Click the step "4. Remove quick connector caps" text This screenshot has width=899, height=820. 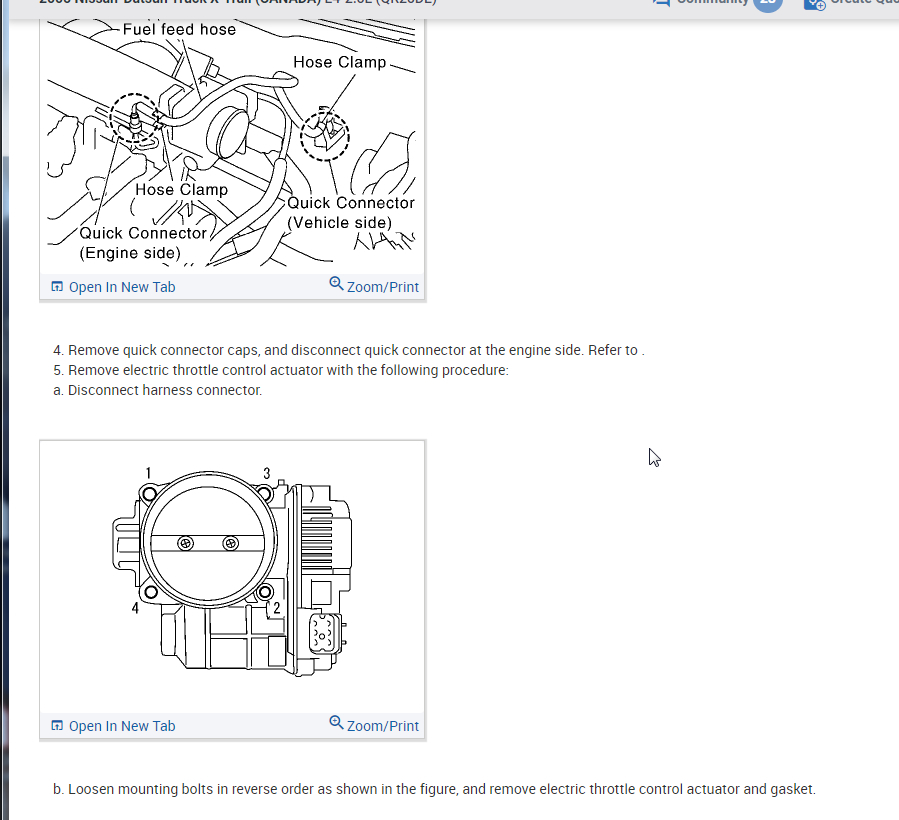(x=349, y=350)
